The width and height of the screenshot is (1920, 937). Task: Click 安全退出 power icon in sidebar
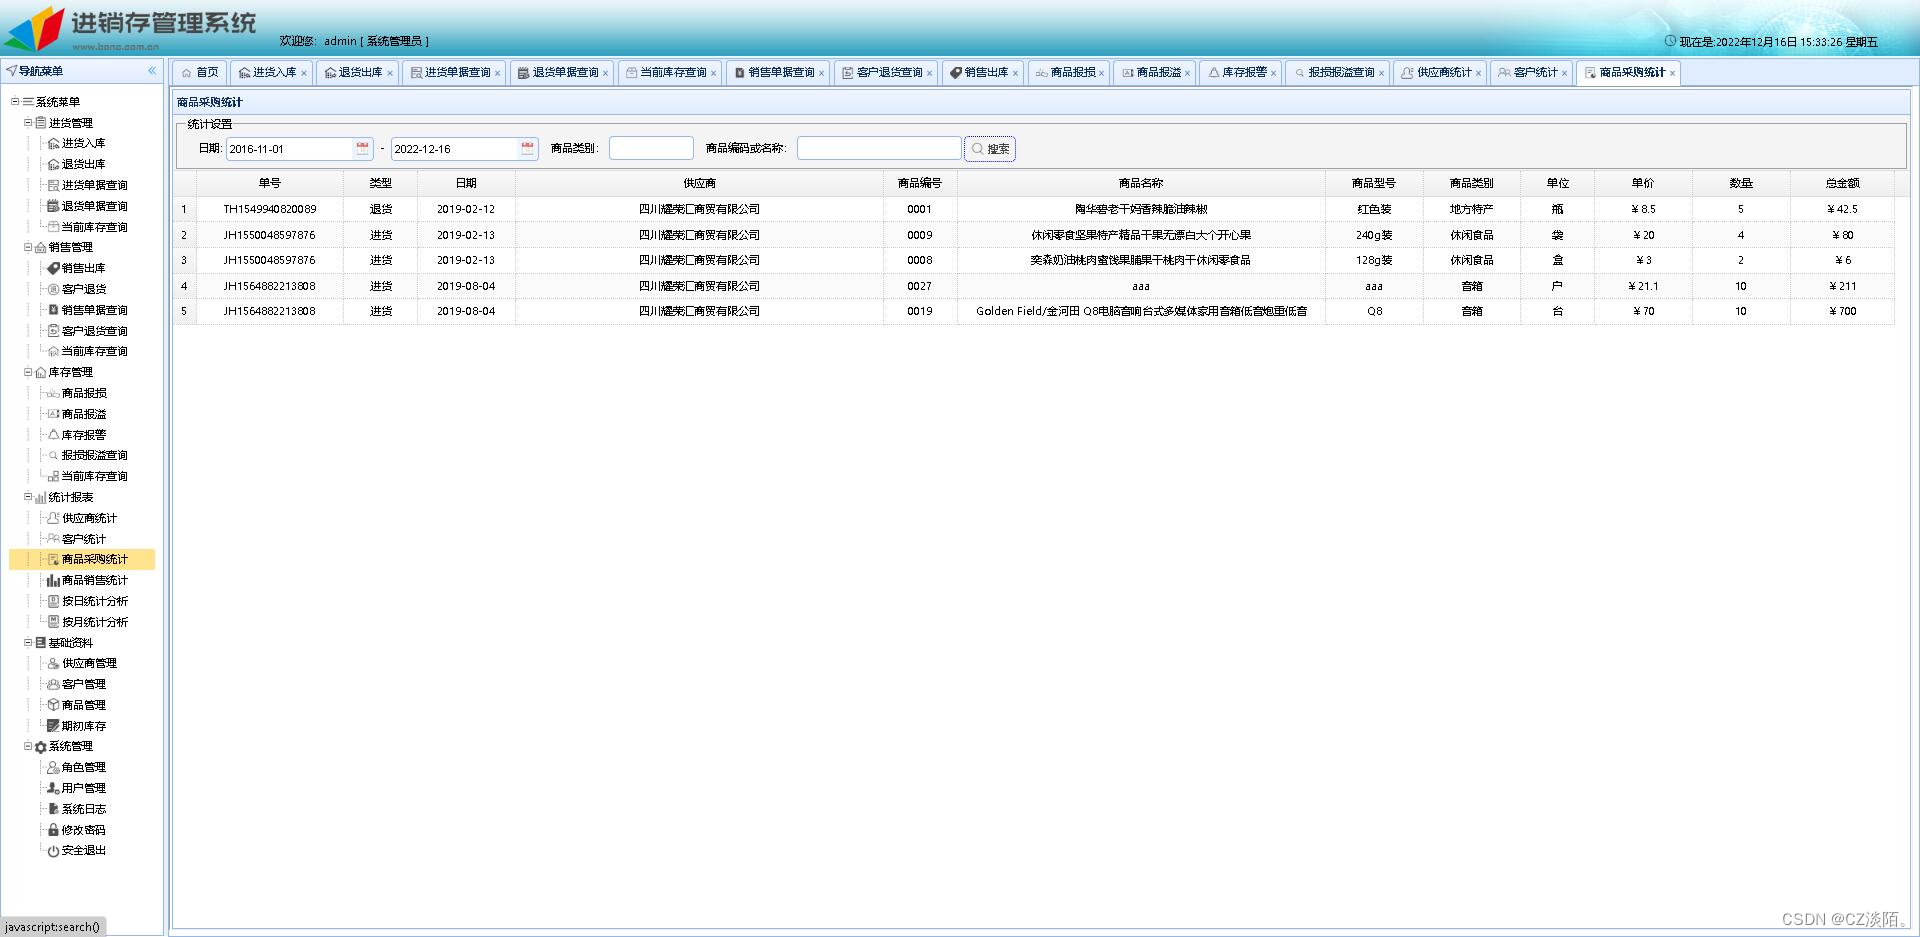pyautogui.click(x=54, y=851)
